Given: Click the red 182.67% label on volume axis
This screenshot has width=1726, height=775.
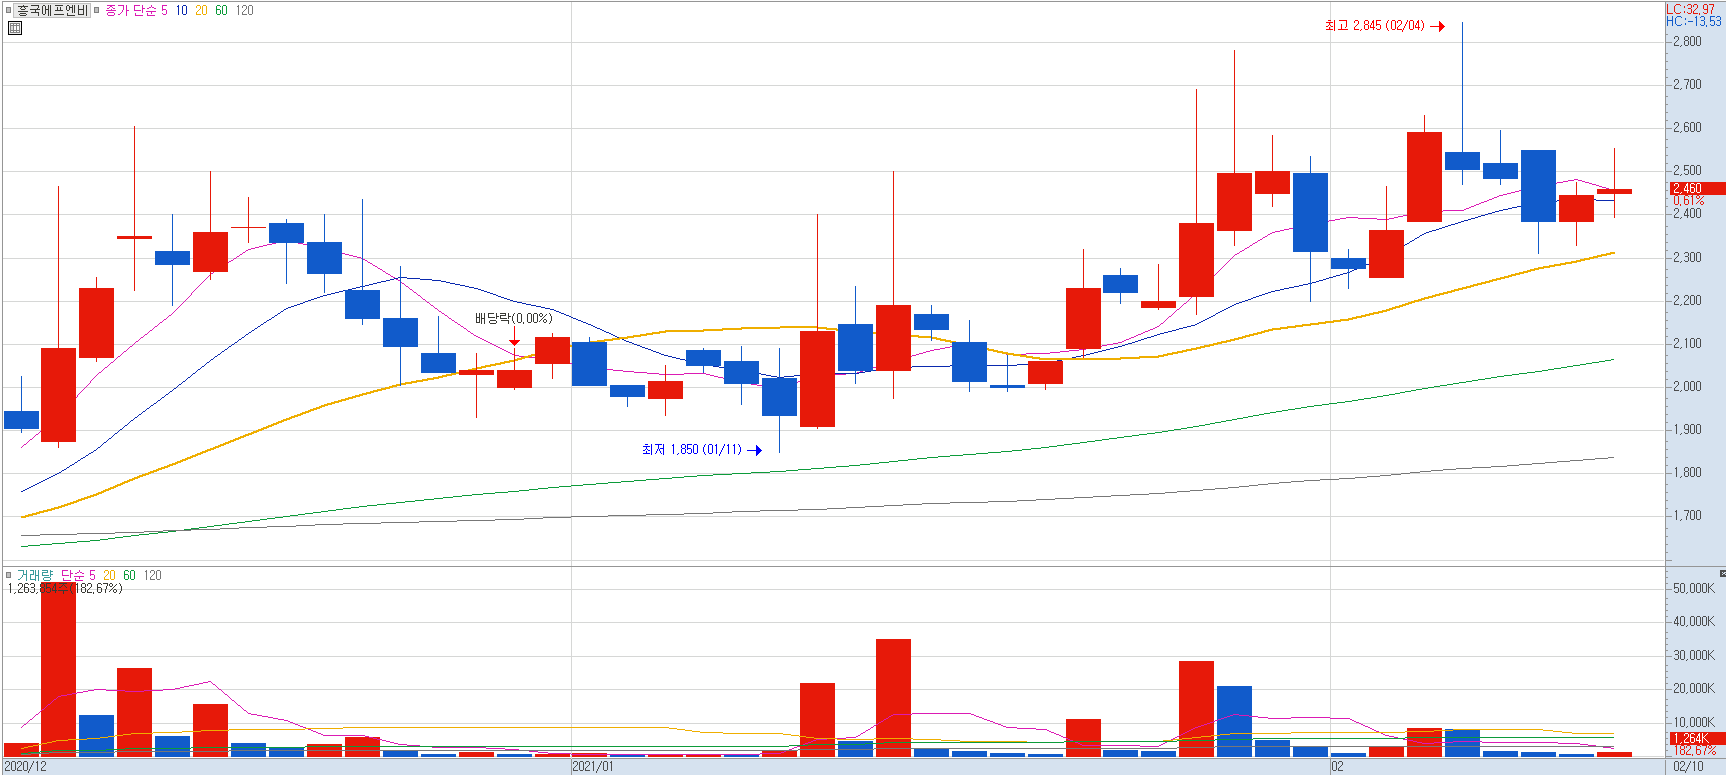Looking at the screenshot, I should tap(1694, 750).
